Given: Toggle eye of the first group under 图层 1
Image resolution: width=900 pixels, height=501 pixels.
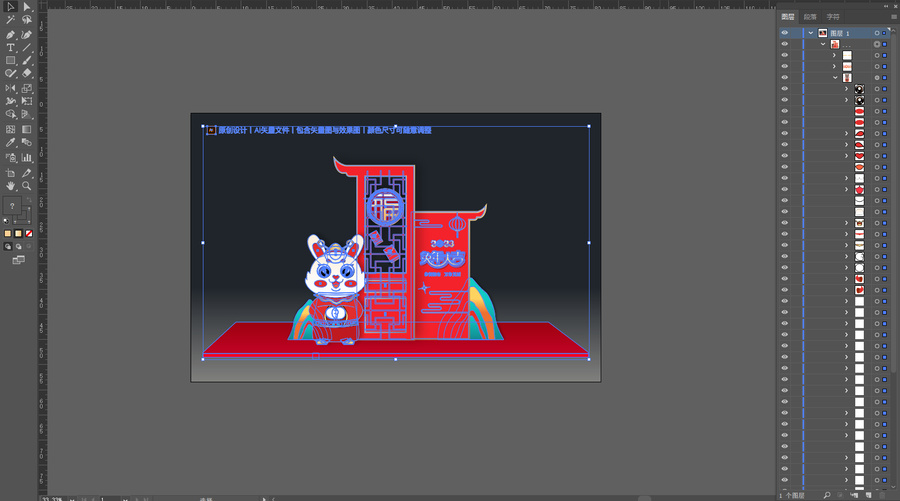Looking at the screenshot, I should tap(785, 44).
